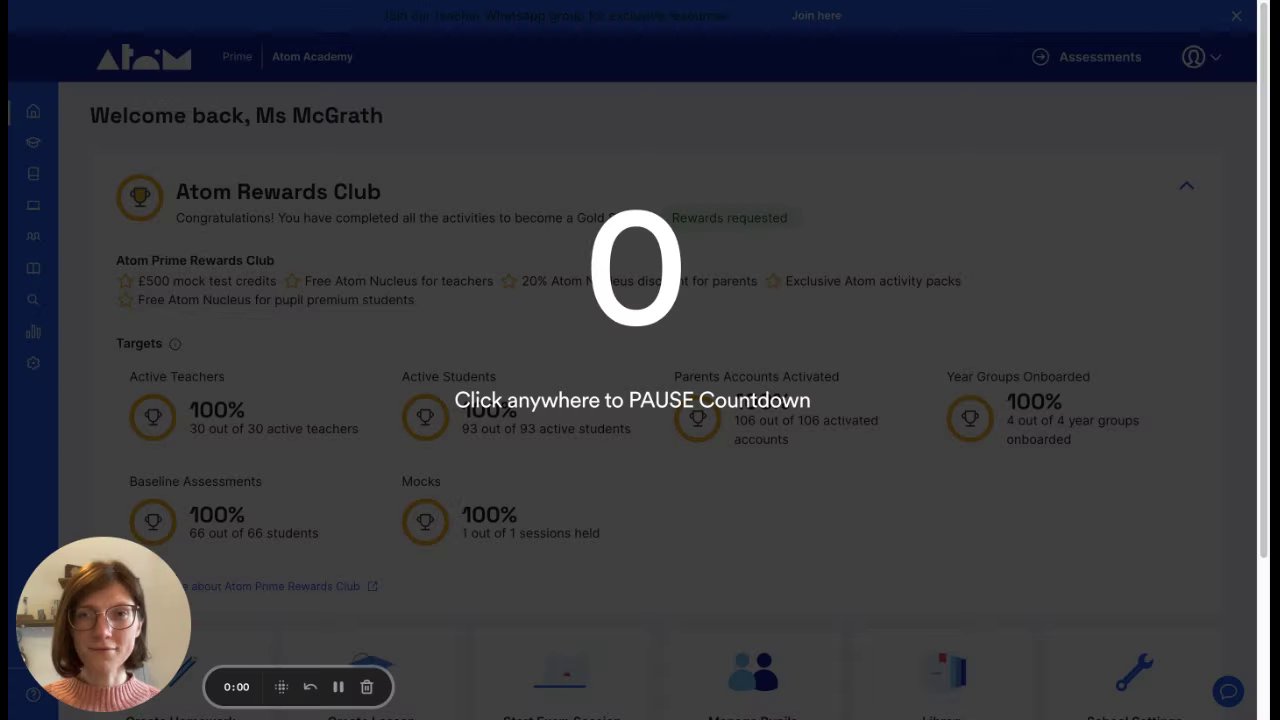Open the Assessments link in the header
1280x720 pixels.
coord(1100,57)
